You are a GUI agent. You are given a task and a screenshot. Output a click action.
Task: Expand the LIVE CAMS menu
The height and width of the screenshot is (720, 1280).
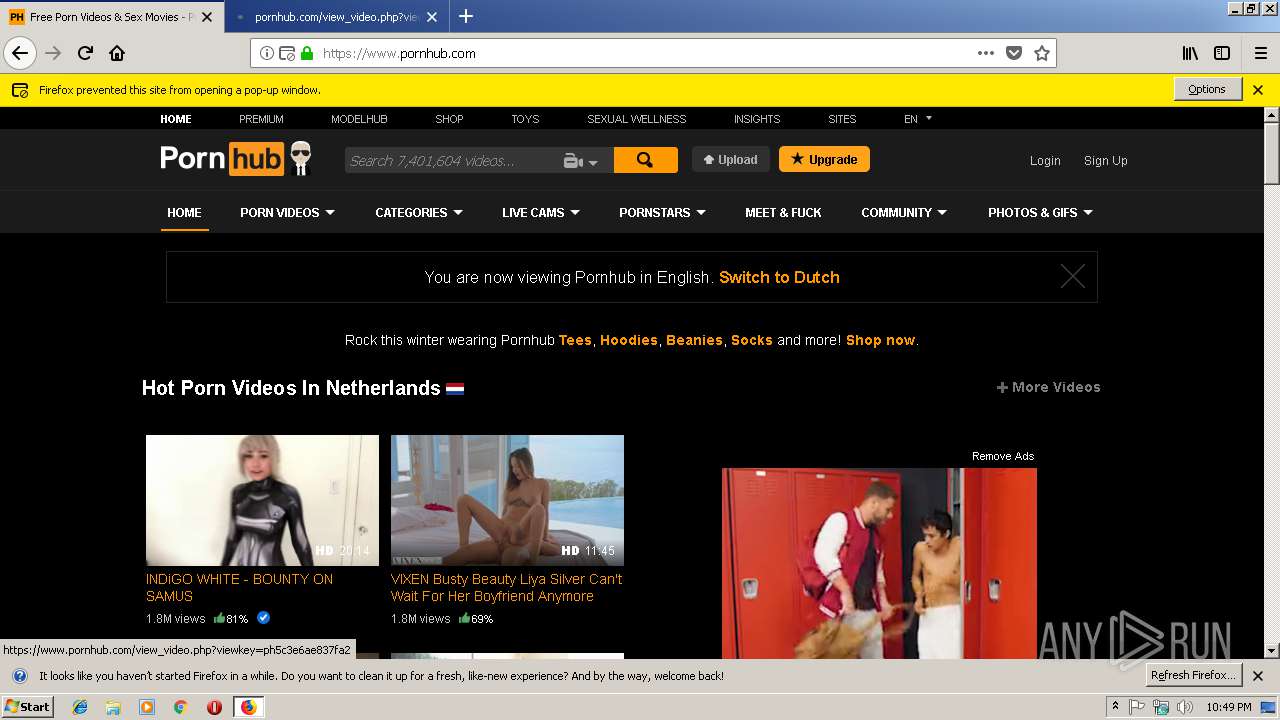[541, 212]
